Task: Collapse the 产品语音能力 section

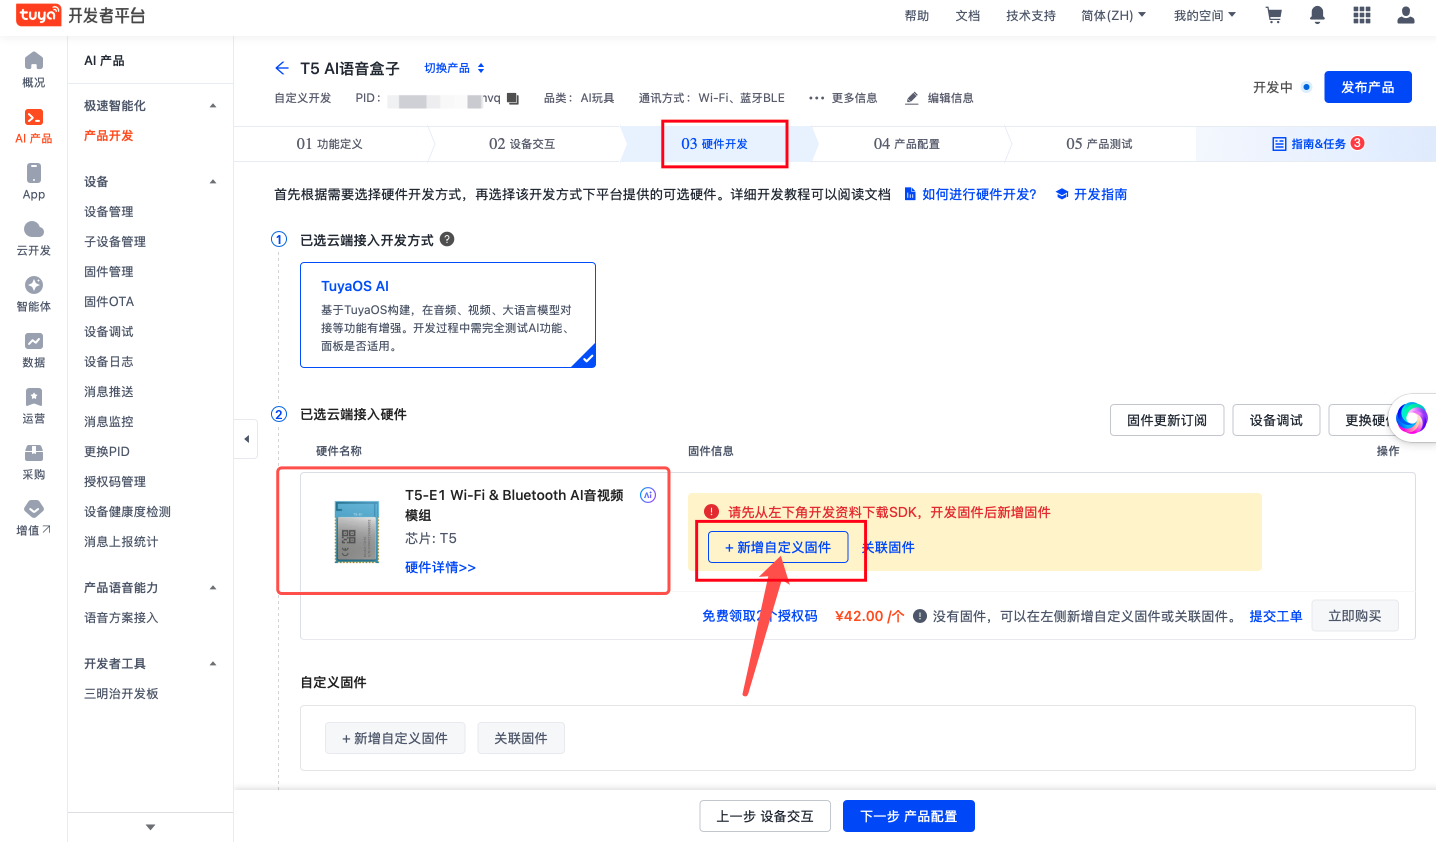Action: tap(212, 587)
